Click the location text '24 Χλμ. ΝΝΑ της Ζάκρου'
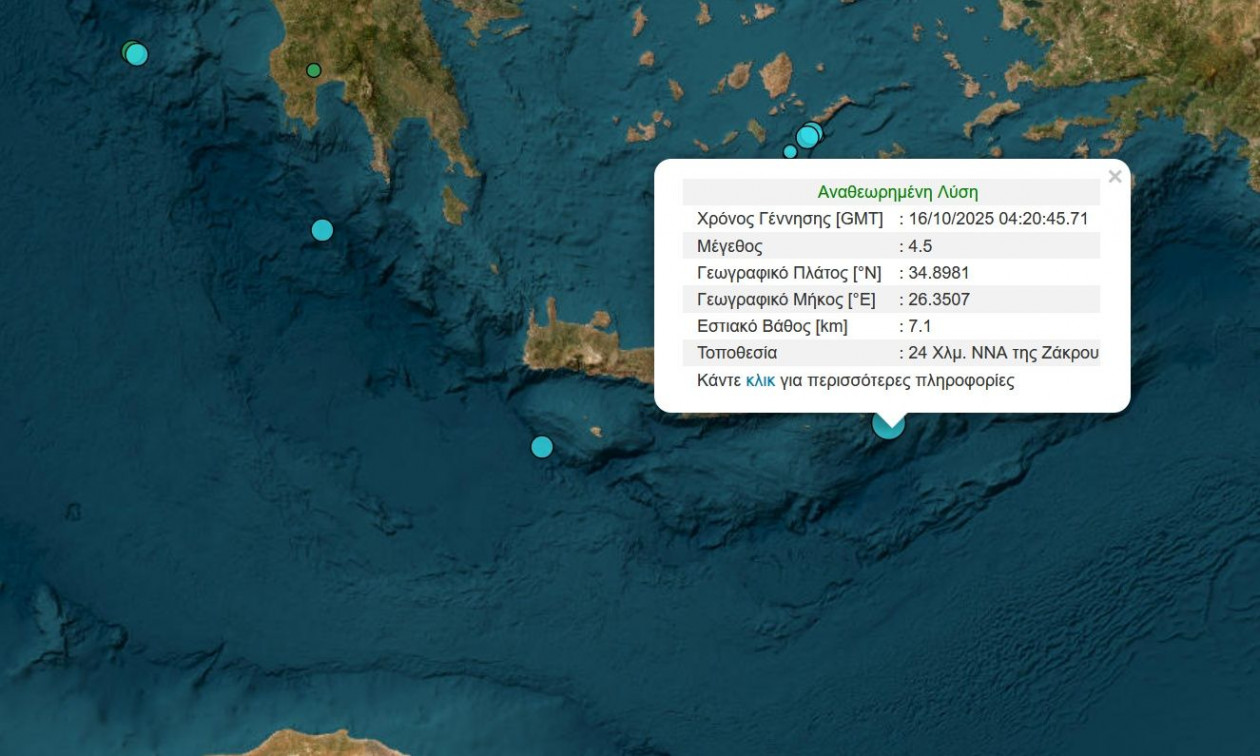Viewport: 1260px width, 756px height. [x=1003, y=353]
